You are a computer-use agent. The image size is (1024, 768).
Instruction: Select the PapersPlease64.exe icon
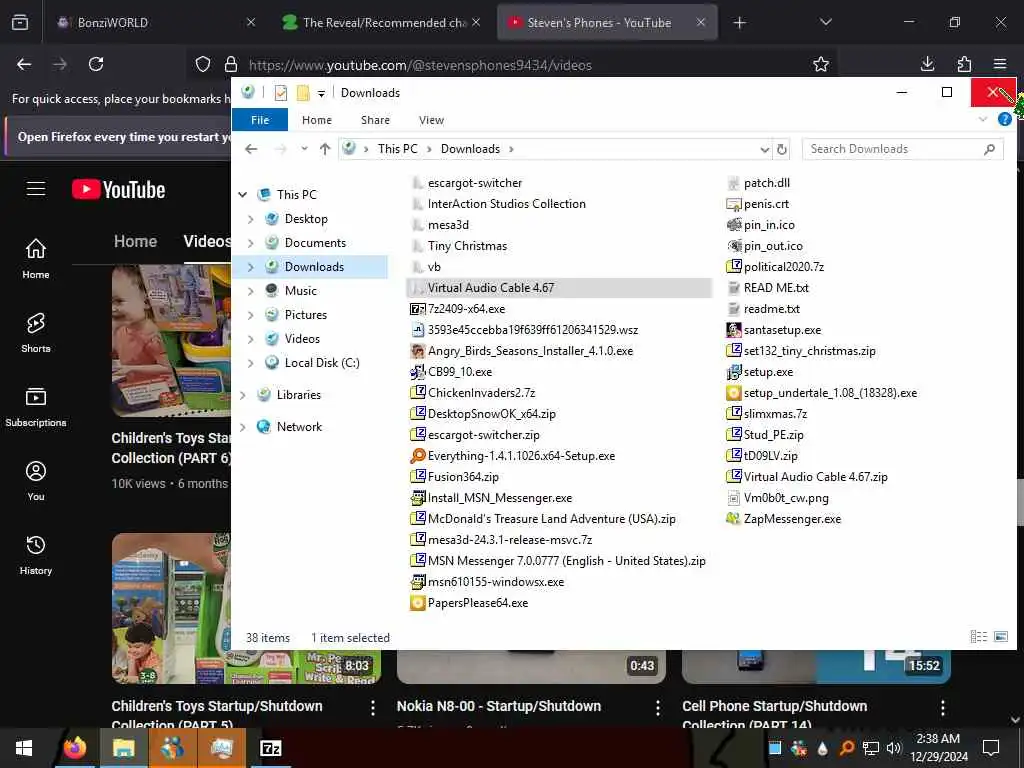tap(417, 603)
